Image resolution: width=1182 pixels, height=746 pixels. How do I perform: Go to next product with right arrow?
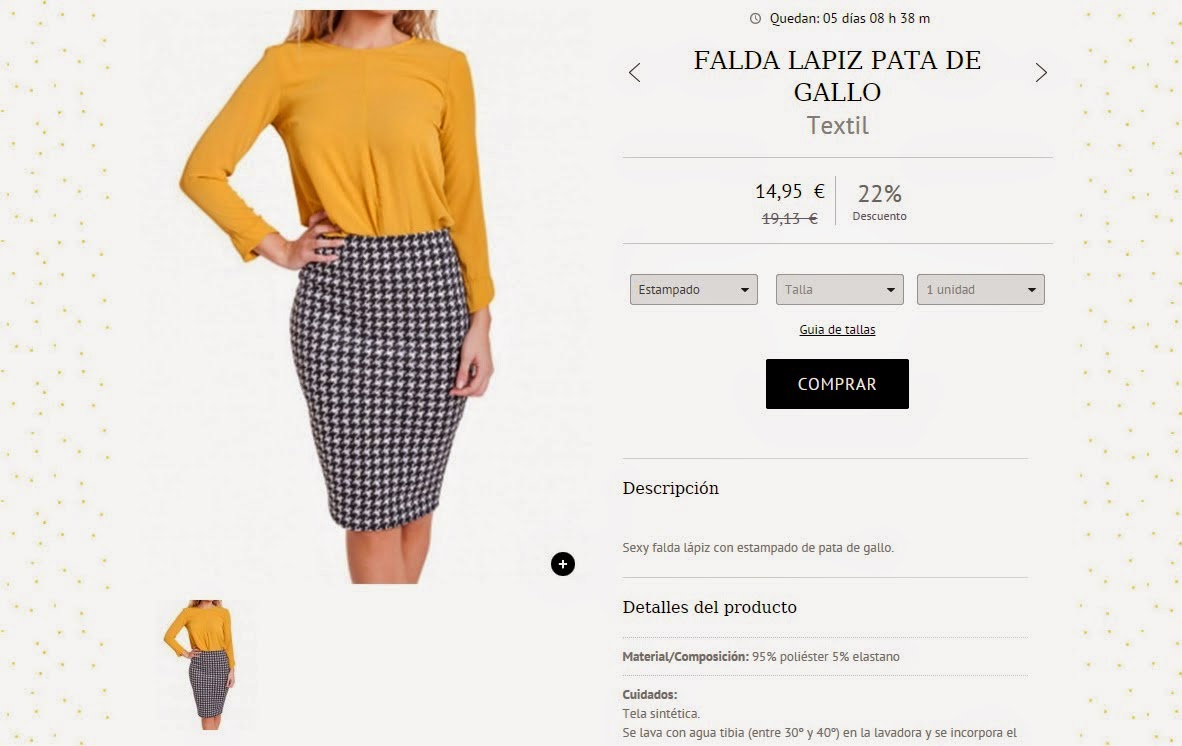tap(1041, 72)
